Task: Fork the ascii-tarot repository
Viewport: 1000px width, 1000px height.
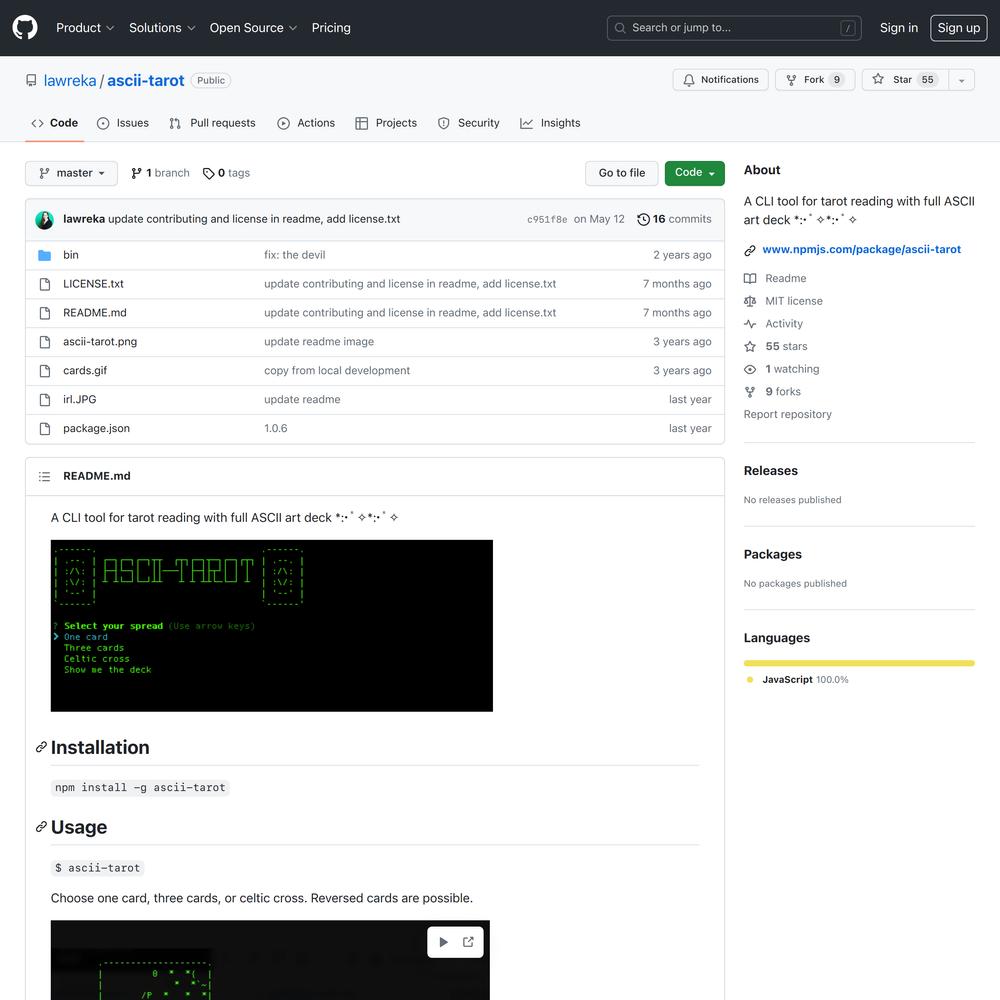Action: 814,80
